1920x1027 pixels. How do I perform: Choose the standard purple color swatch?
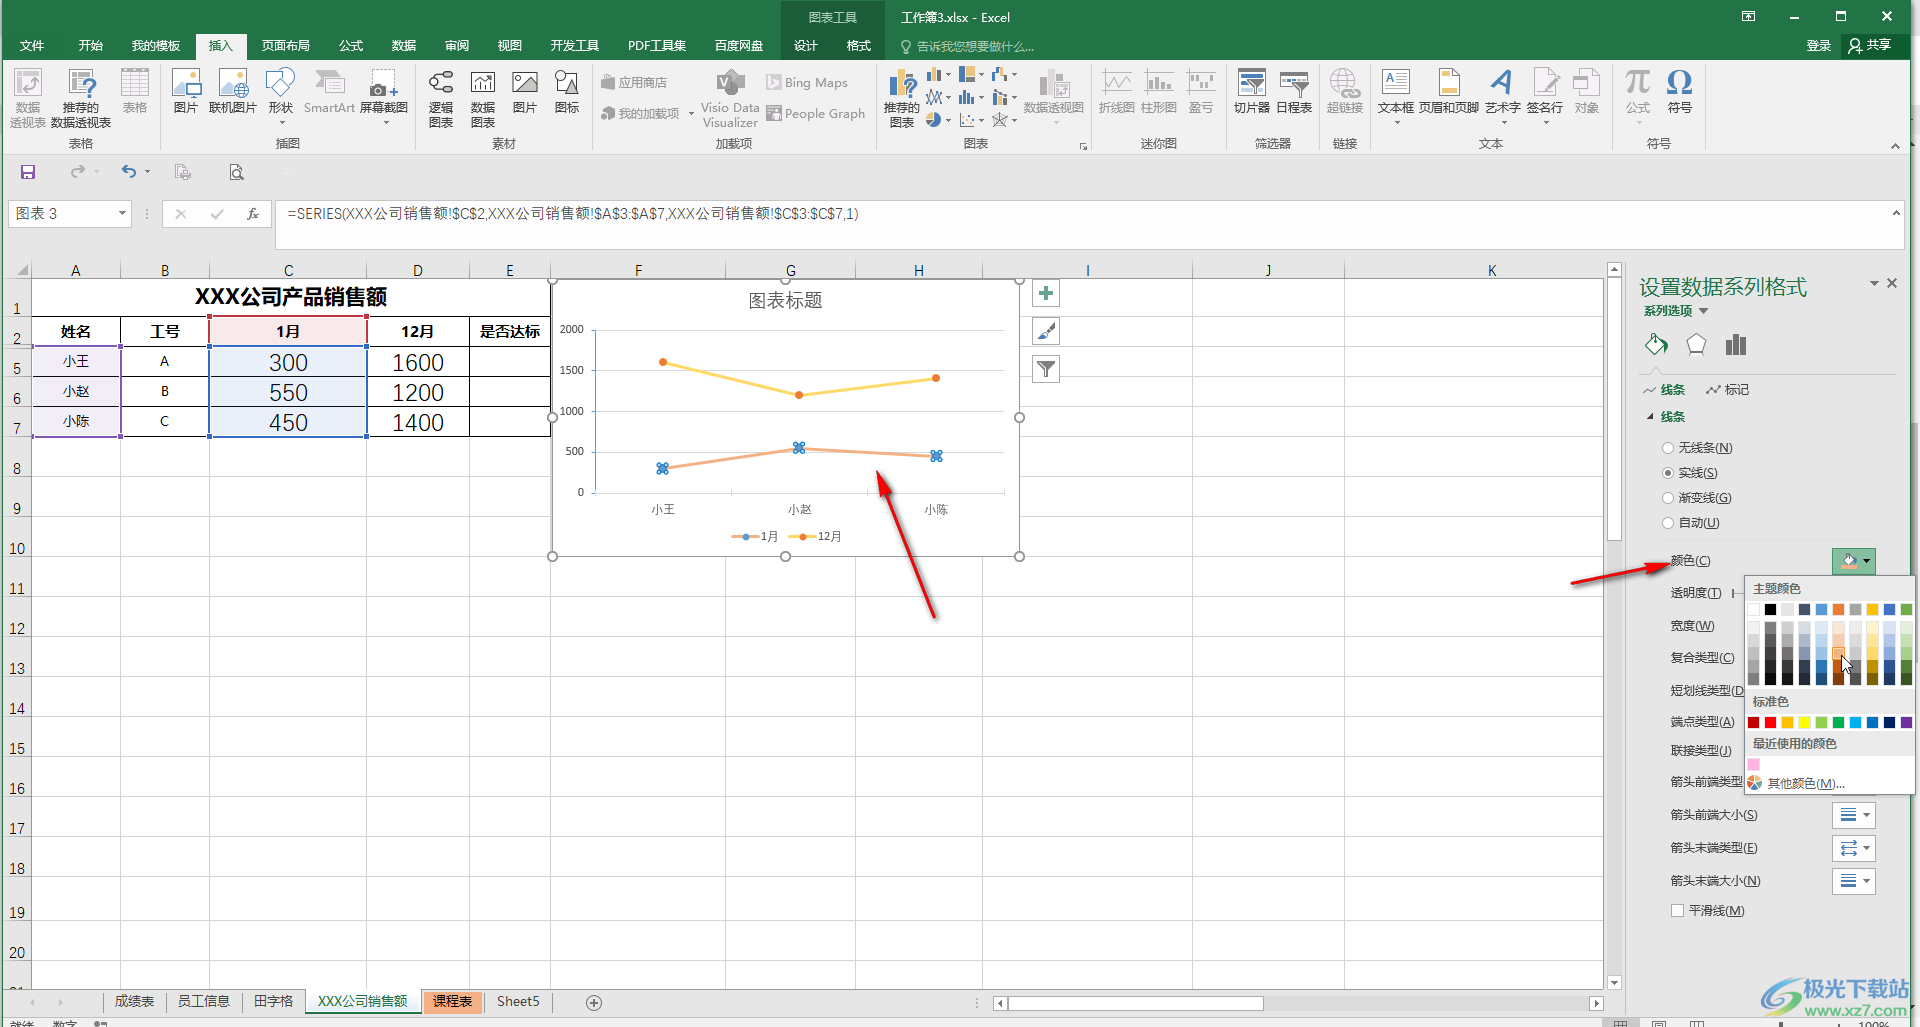pyautogui.click(x=1906, y=723)
